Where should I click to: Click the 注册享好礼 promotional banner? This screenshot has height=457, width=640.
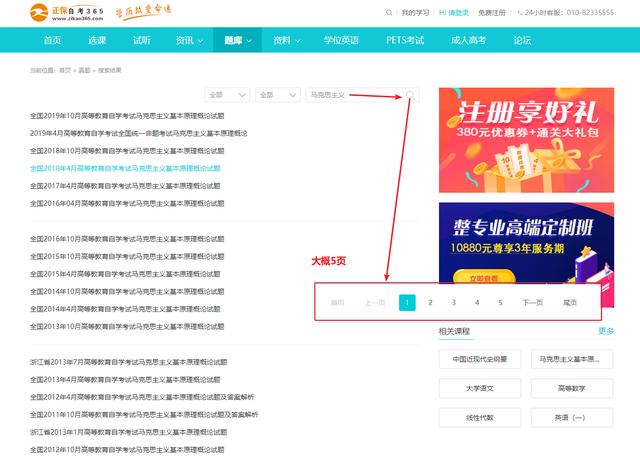[x=526, y=140]
